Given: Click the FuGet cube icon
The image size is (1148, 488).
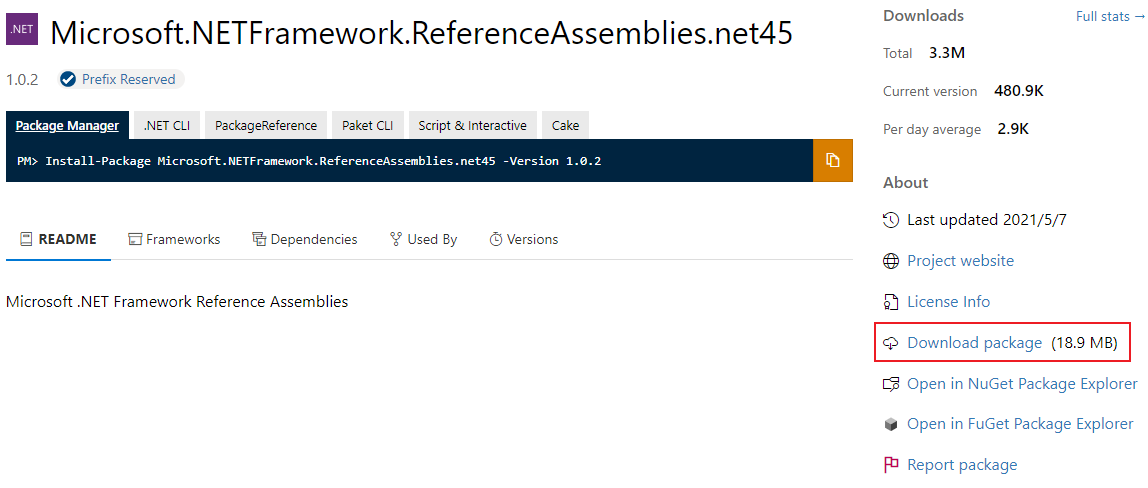Looking at the screenshot, I should tap(891, 424).
